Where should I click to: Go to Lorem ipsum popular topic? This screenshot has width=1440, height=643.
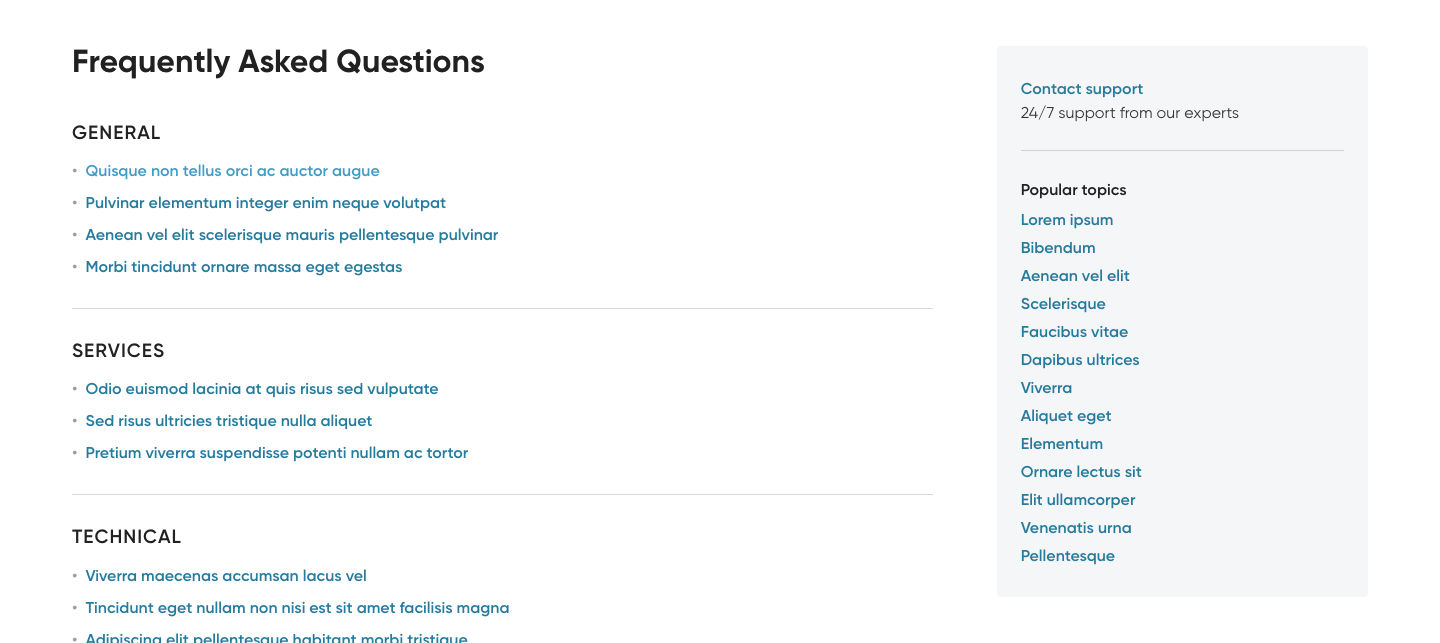point(1066,220)
